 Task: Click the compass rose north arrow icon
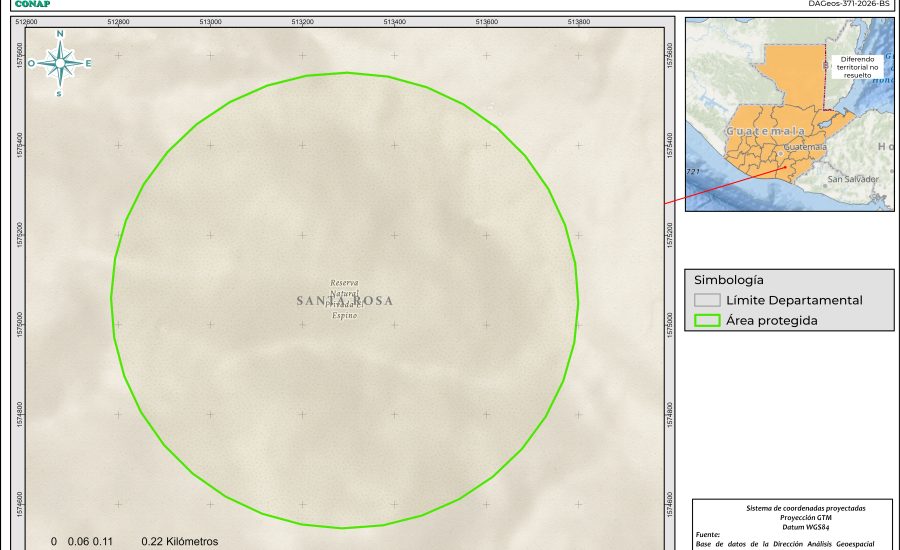(60, 63)
